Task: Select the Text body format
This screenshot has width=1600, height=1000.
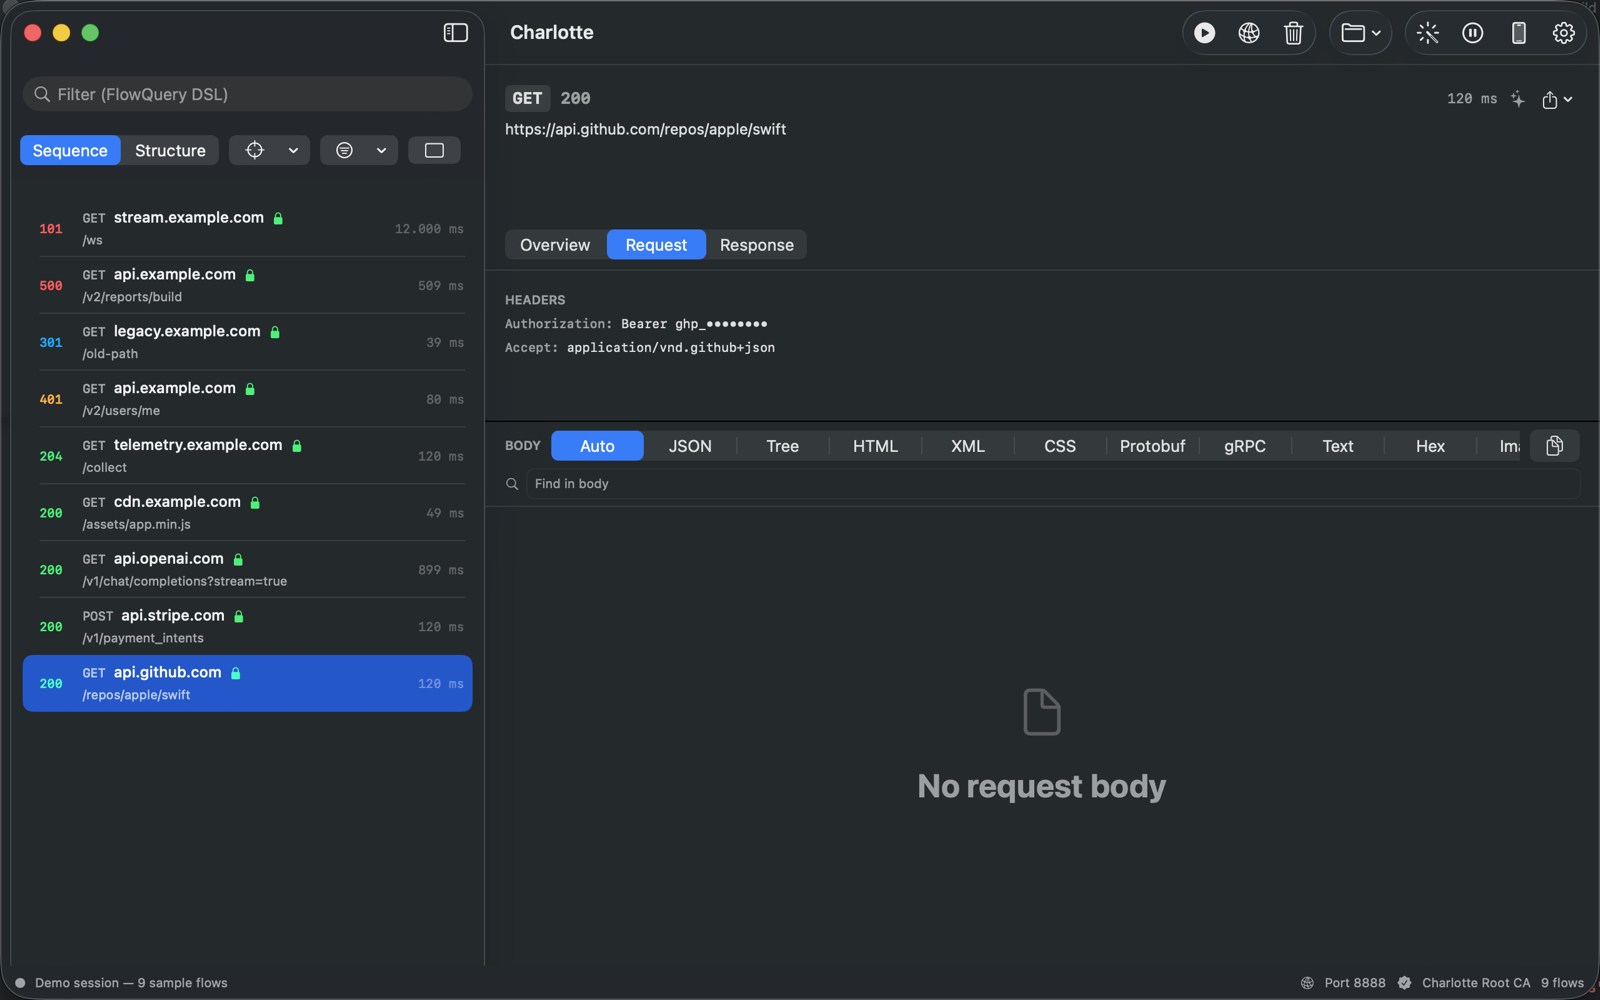Action: [x=1338, y=446]
